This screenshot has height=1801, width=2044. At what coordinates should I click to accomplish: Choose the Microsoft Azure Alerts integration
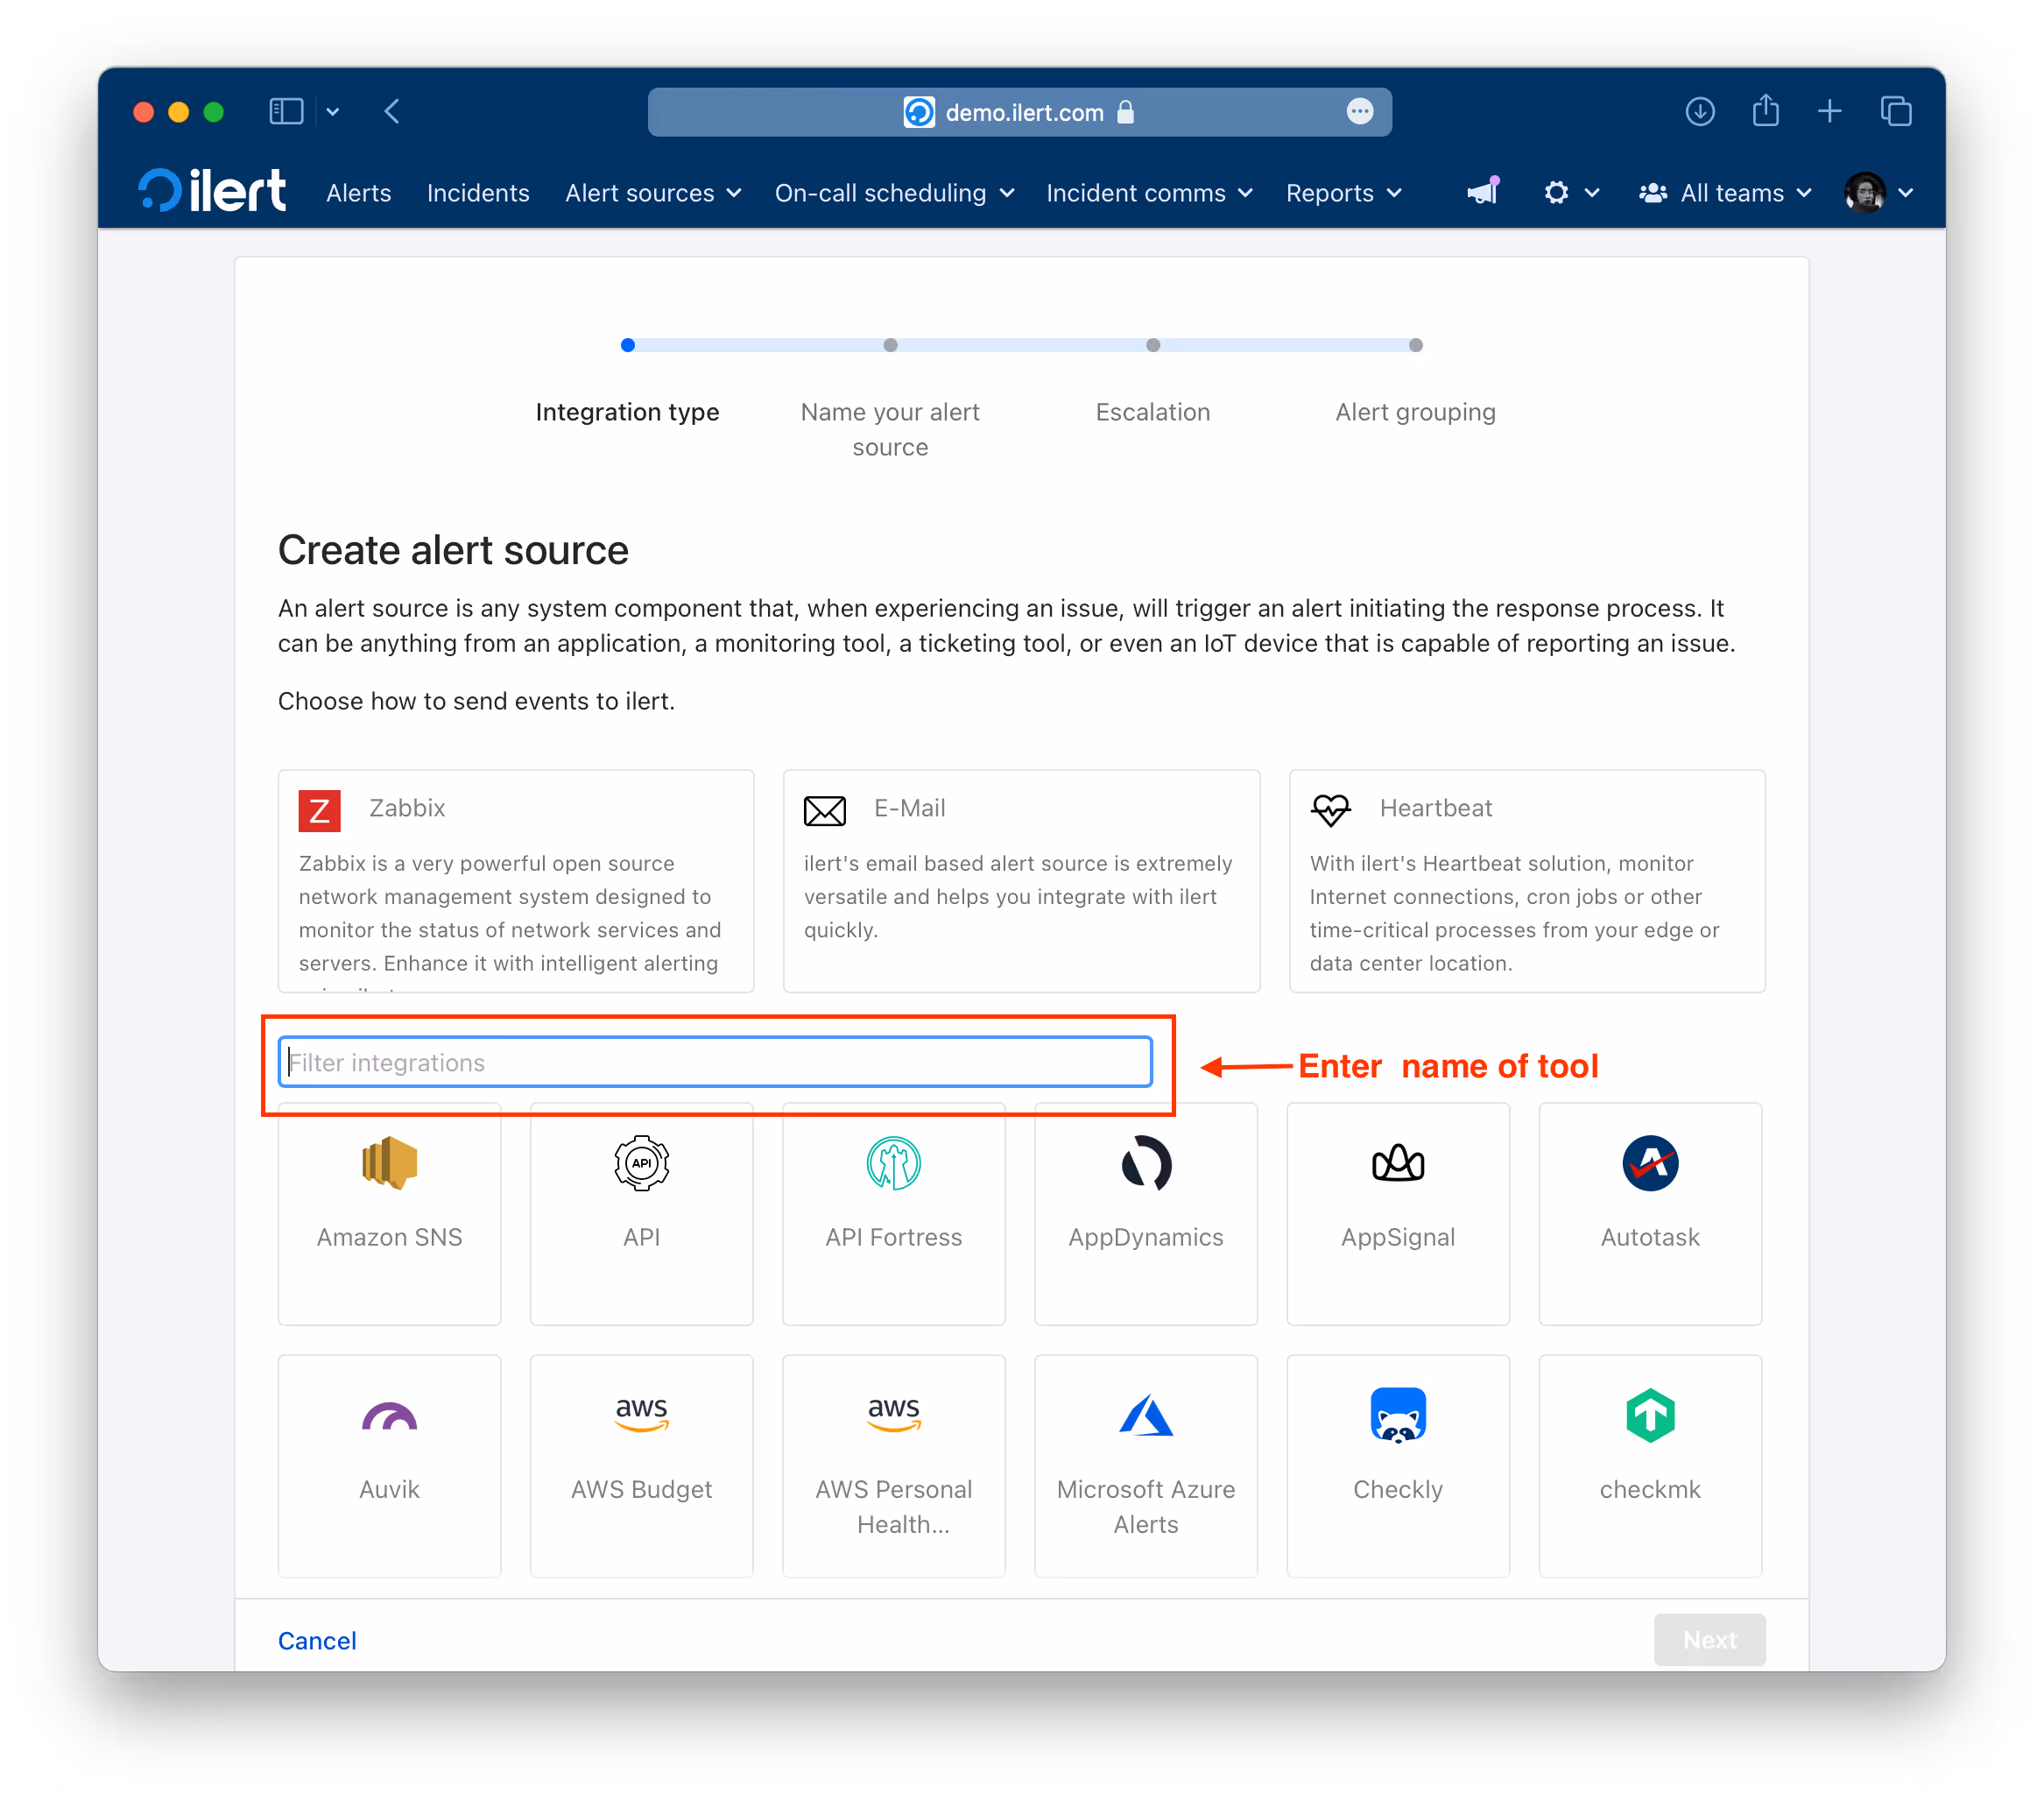(x=1146, y=1415)
